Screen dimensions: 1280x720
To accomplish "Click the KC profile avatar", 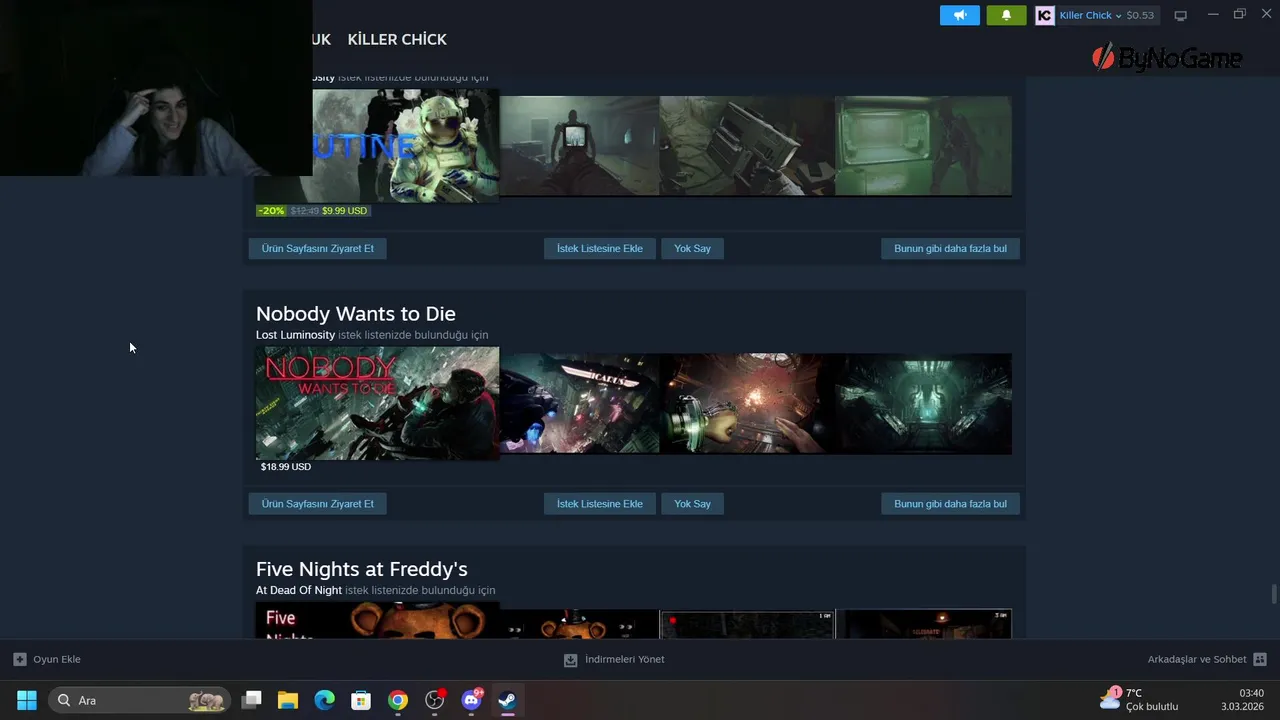I will point(1045,15).
